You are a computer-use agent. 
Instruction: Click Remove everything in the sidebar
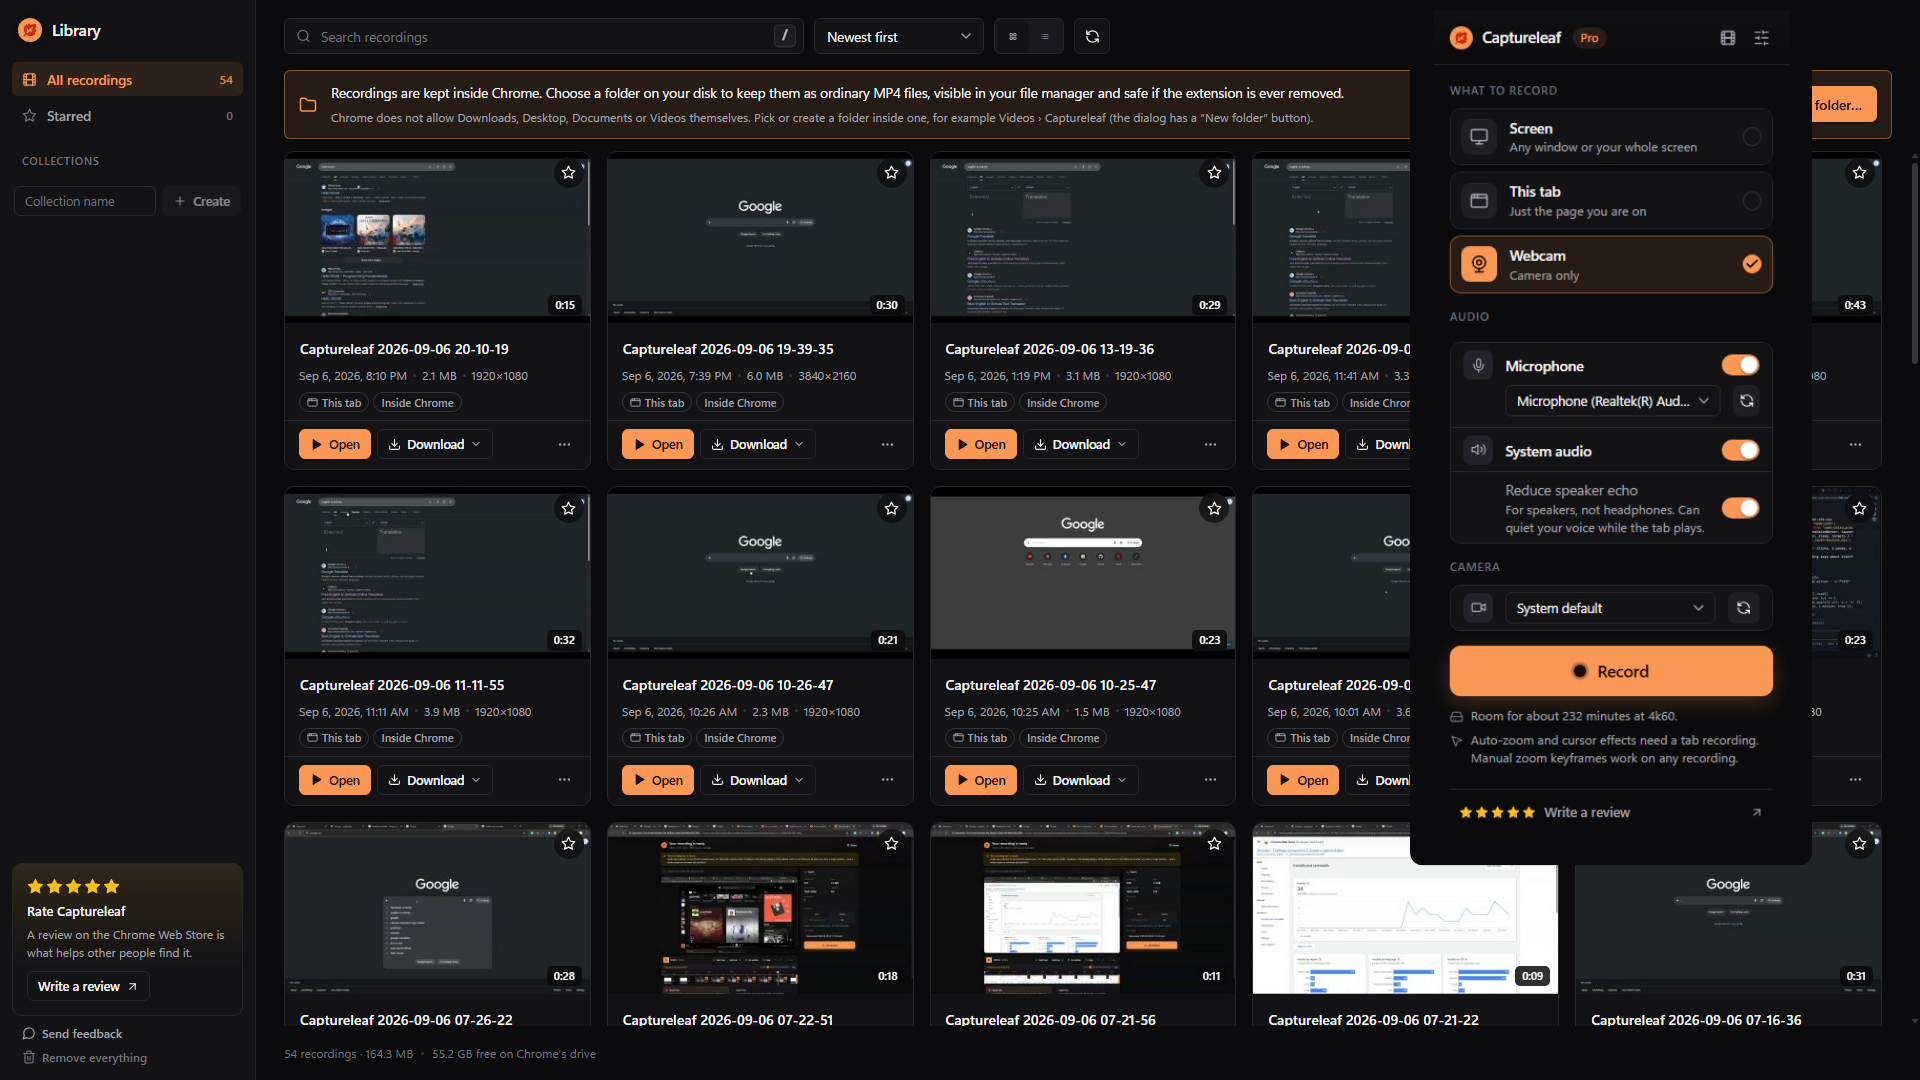pyautogui.click(x=84, y=1058)
